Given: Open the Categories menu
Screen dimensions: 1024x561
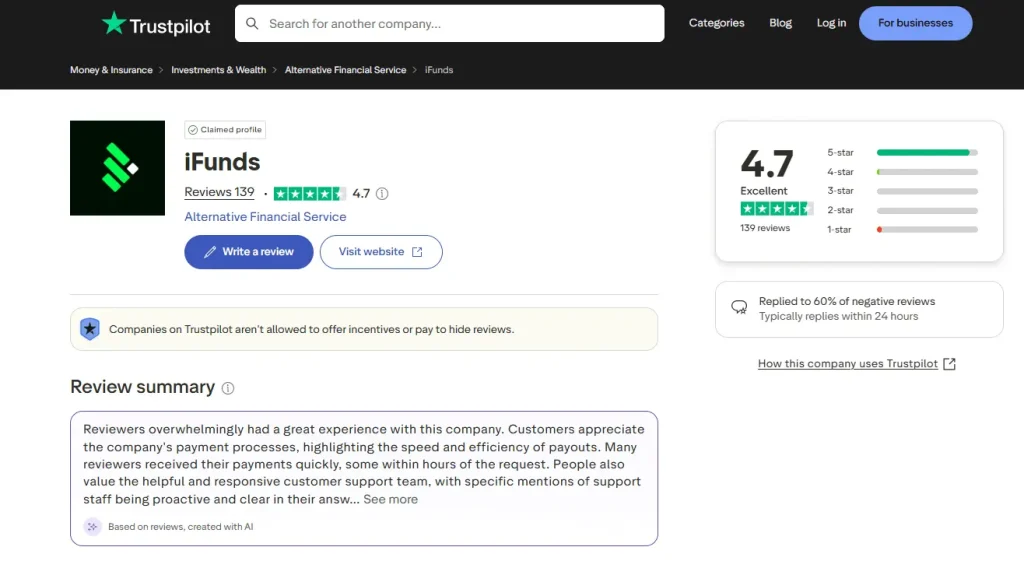Looking at the screenshot, I should click(x=716, y=23).
